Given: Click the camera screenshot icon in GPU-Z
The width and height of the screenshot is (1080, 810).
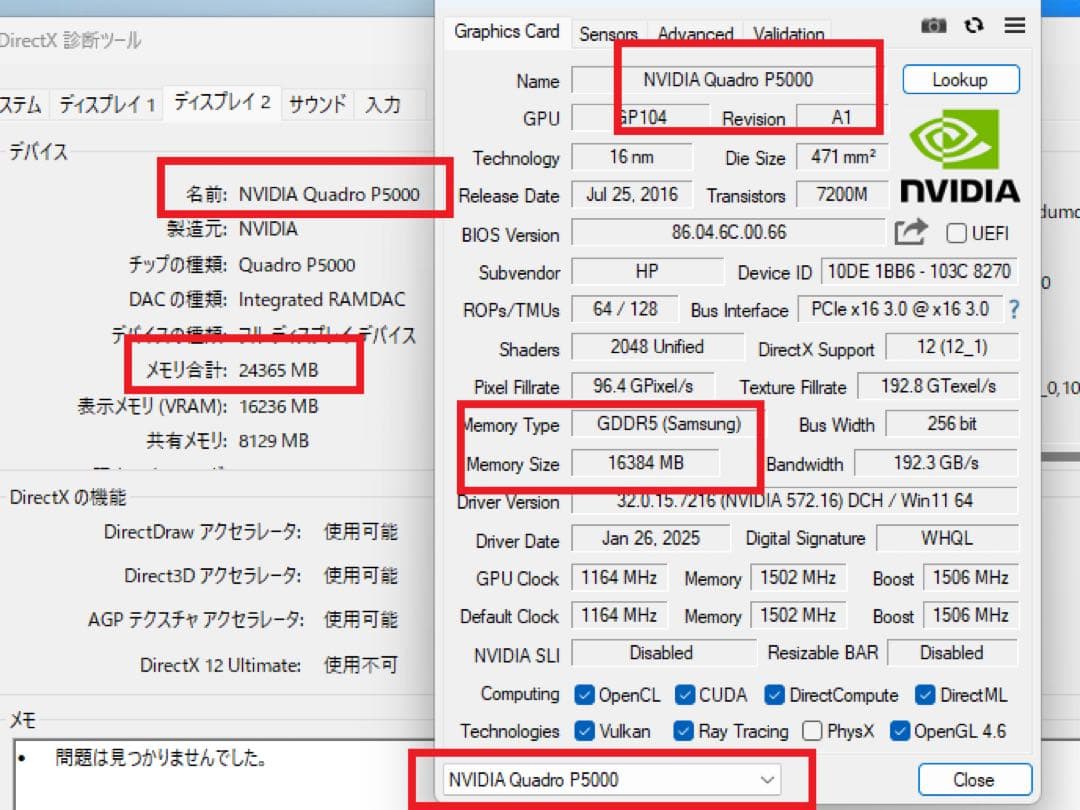Looking at the screenshot, I should [933, 26].
